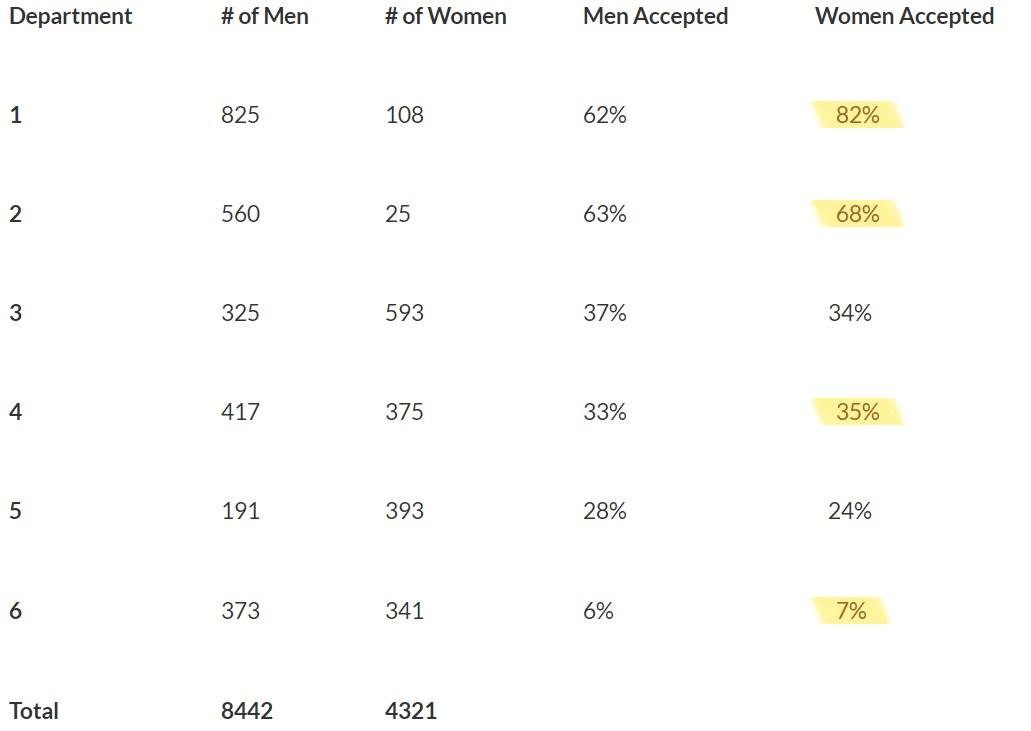The image size is (1031, 731).
Task: Click the Men Accepted column header
Action: click(655, 16)
